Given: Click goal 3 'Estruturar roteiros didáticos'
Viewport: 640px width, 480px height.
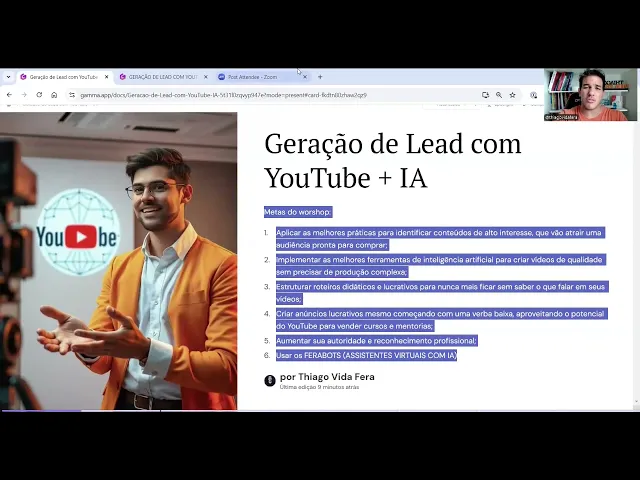Looking at the screenshot, I should coord(442,293).
